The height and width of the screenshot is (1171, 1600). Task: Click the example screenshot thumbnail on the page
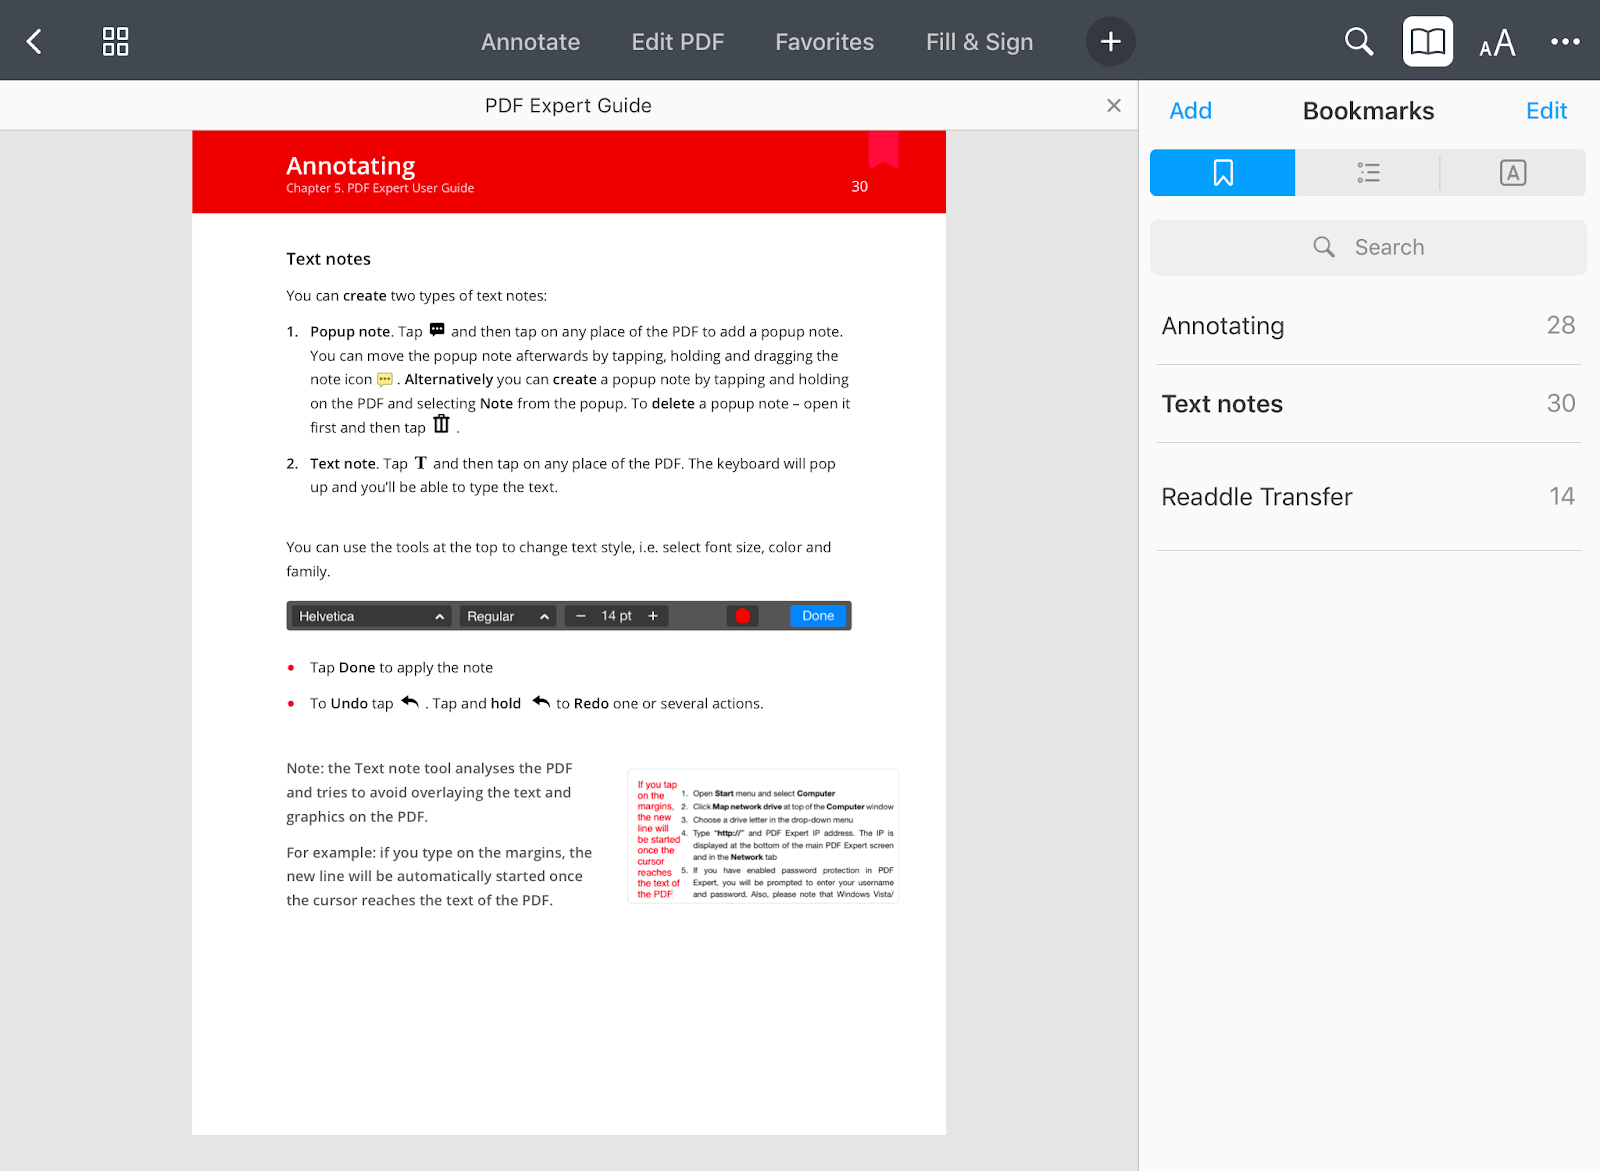[x=763, y=836]
